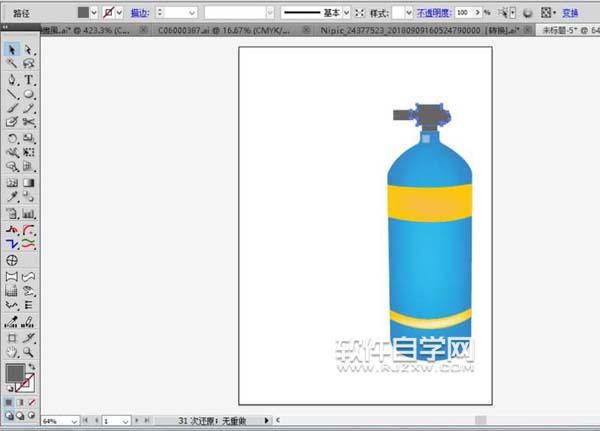Select the Ellipse shape tool
The height and width of the screenshot is (431, 600).
coord(29,94)
